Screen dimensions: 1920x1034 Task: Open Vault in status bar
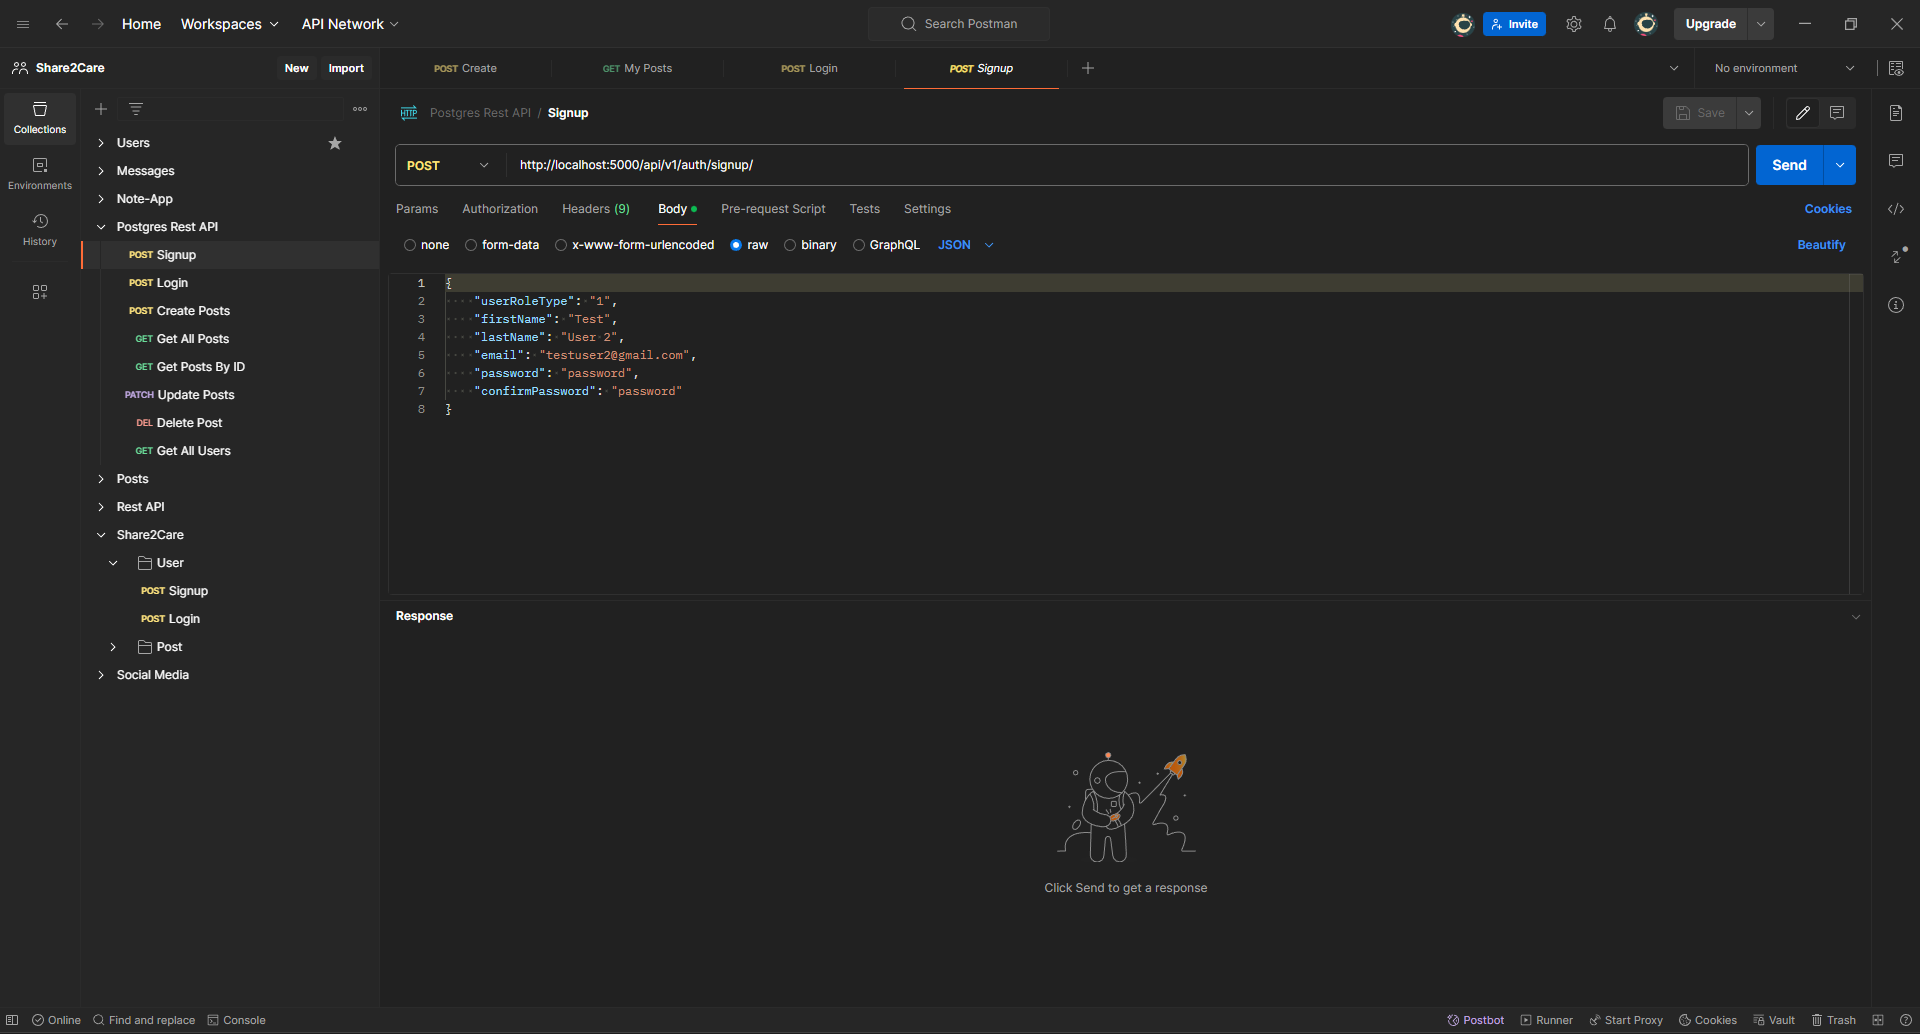[1774, 1020]
